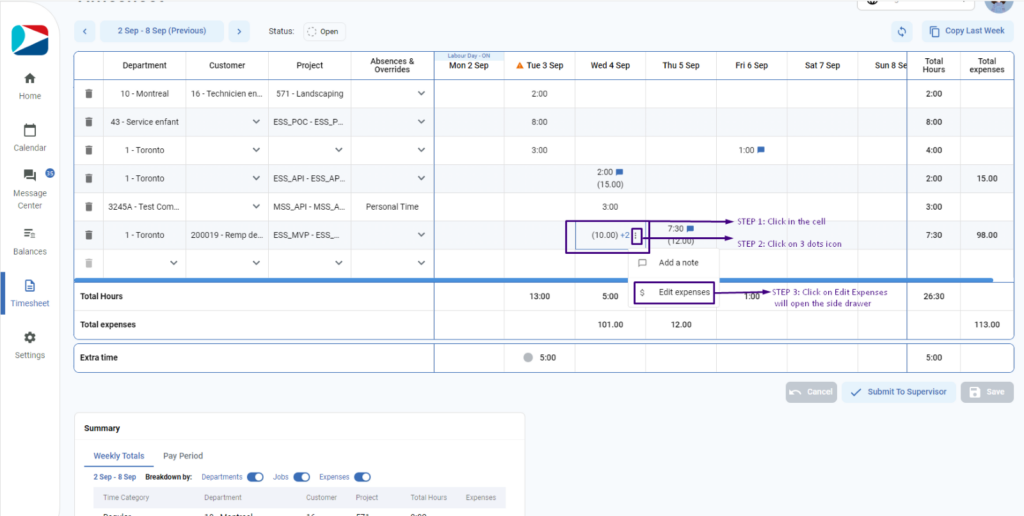Click the horizontal scrollbar below the grid
The width and height of the screenshot is (1024, 516).
(x=534, y=280)
